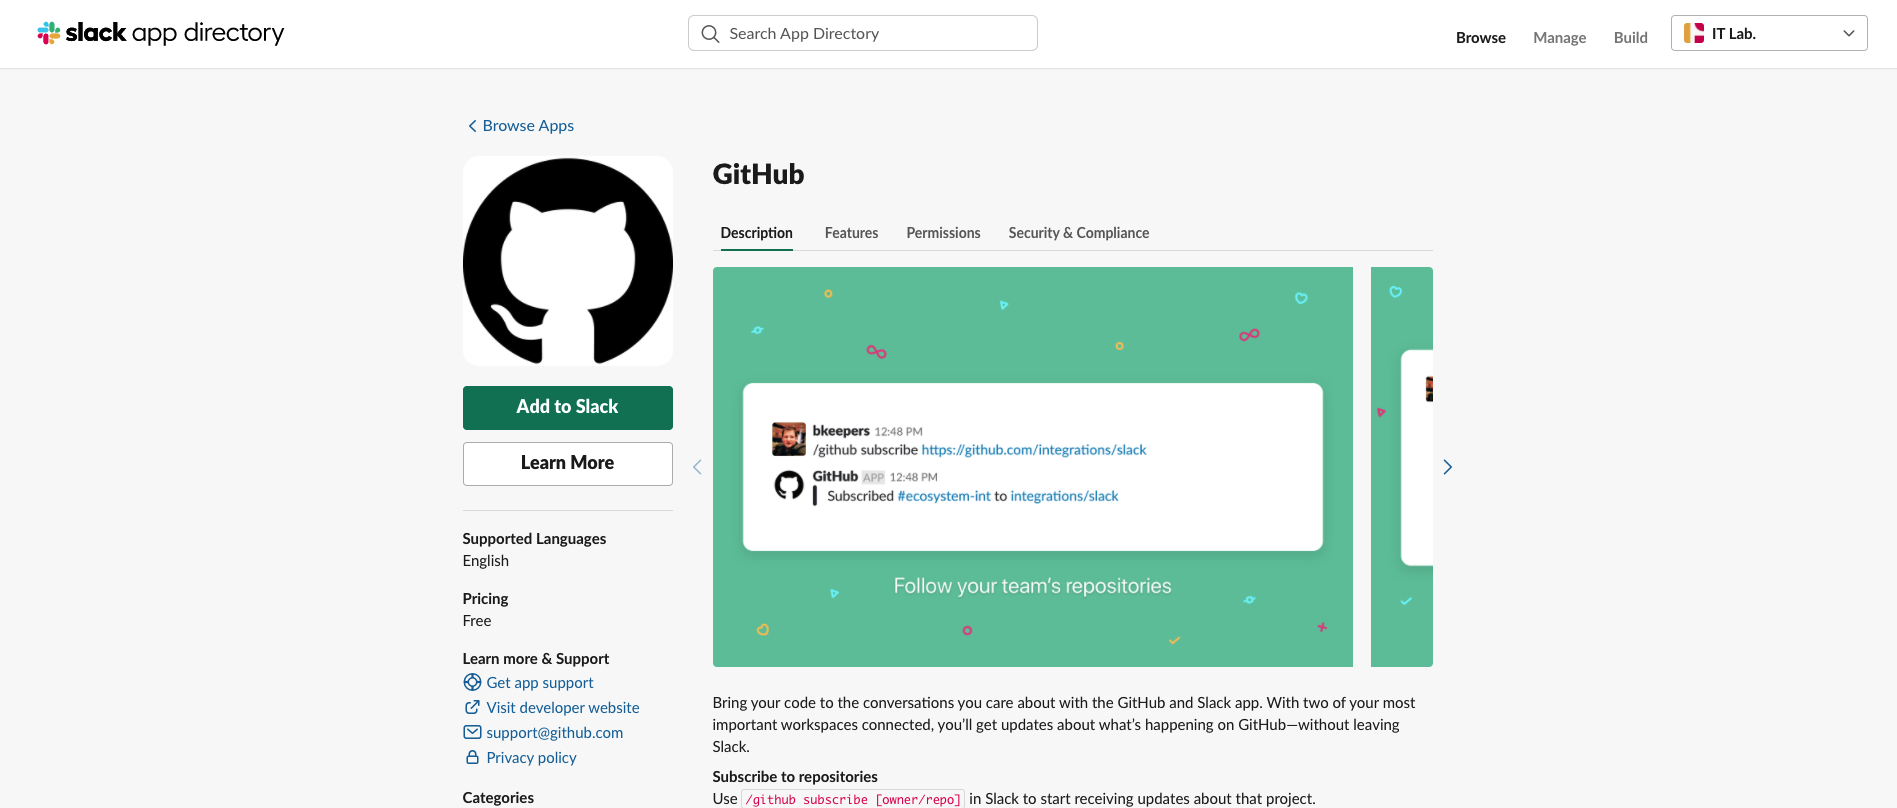This screenshot has width=1897, height=808.
Task: Click the #ecosystem-int channel link in screenshot
Action: [944, 496]
